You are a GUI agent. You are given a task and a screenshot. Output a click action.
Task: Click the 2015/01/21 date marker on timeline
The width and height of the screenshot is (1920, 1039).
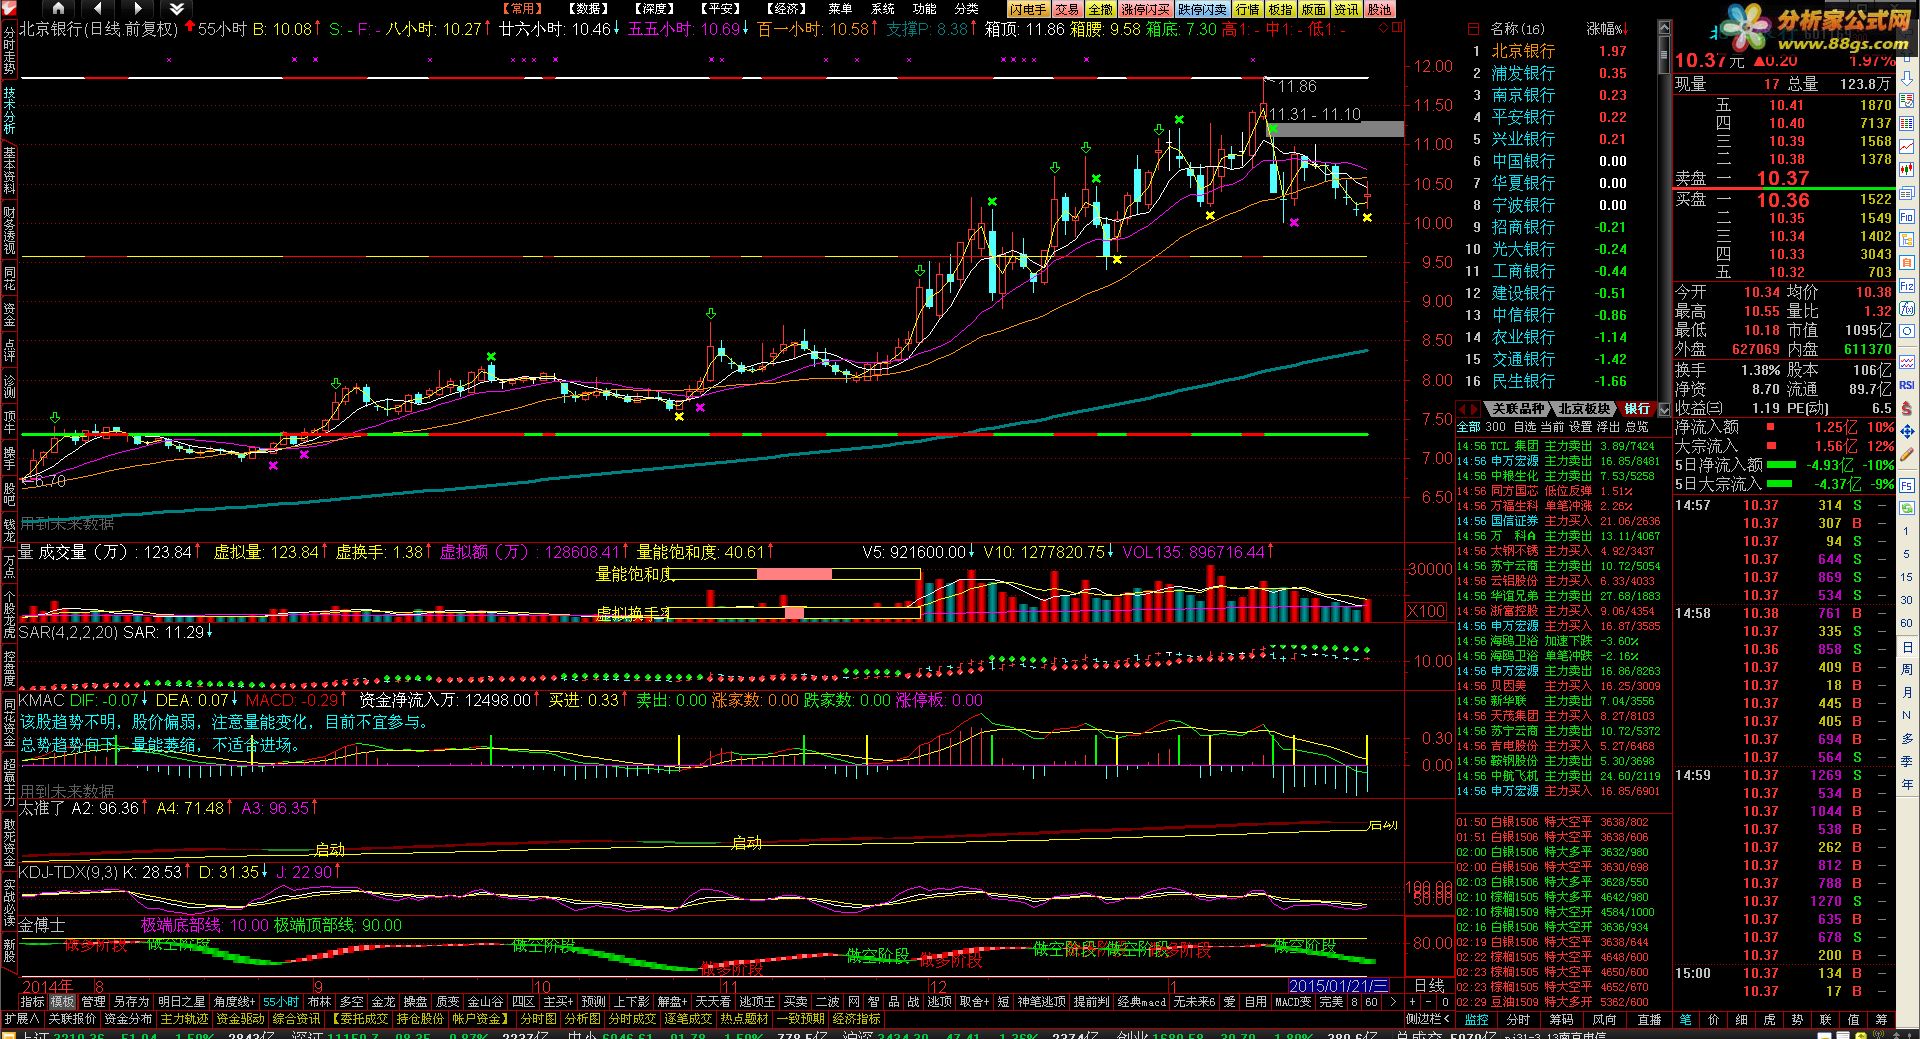1338,985
